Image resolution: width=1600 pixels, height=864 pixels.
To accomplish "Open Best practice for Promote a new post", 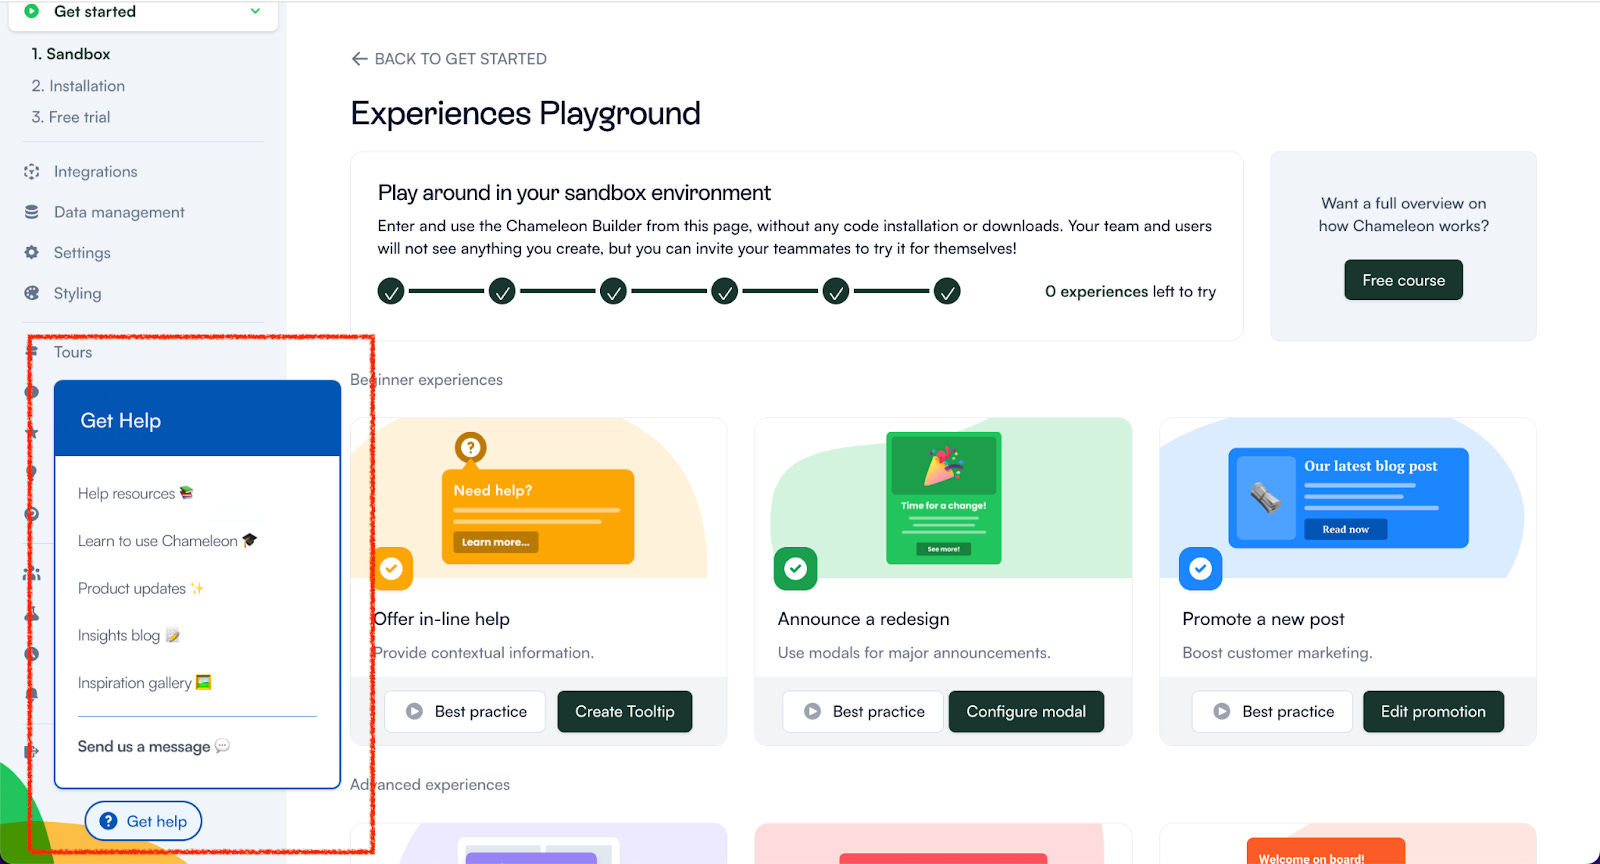I will tap(1273, 711).
